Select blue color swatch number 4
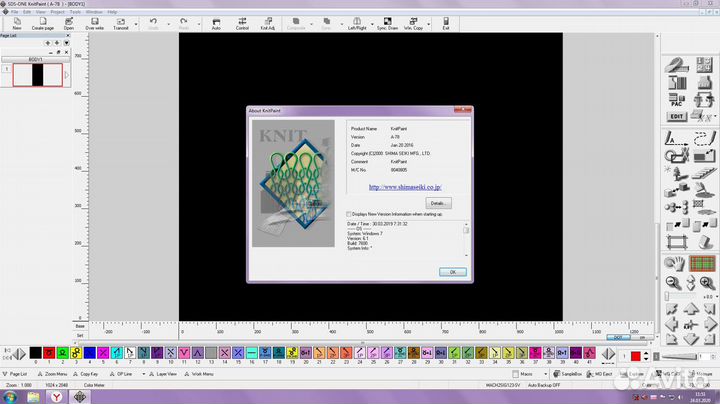 tap(90, 353)
